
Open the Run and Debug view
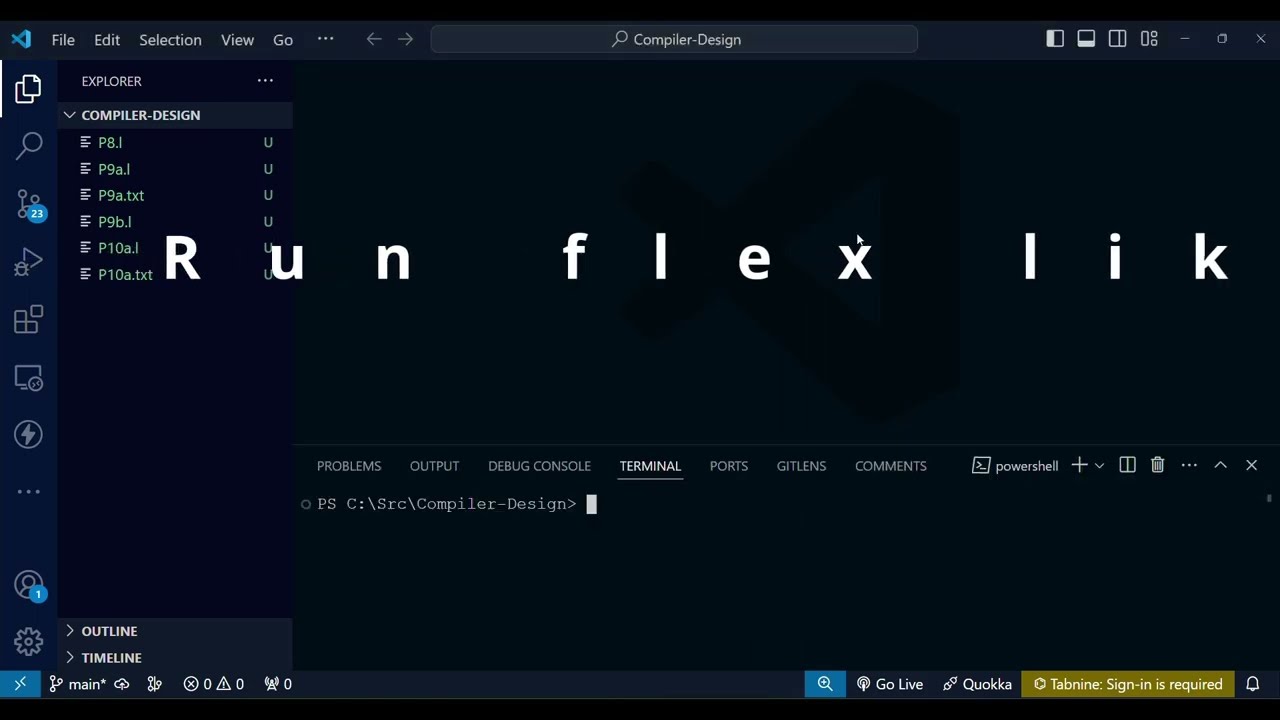point(28,262)
